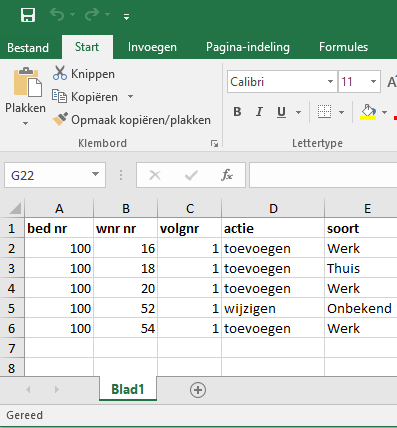This screenshot has height=428, width=397.
Task: Switch to the Start tab
Action: point(87,47)
